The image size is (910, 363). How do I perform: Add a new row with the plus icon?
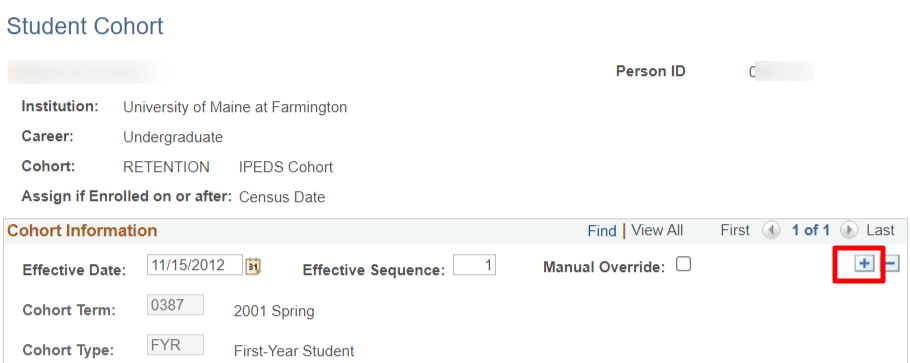(865, 264)
